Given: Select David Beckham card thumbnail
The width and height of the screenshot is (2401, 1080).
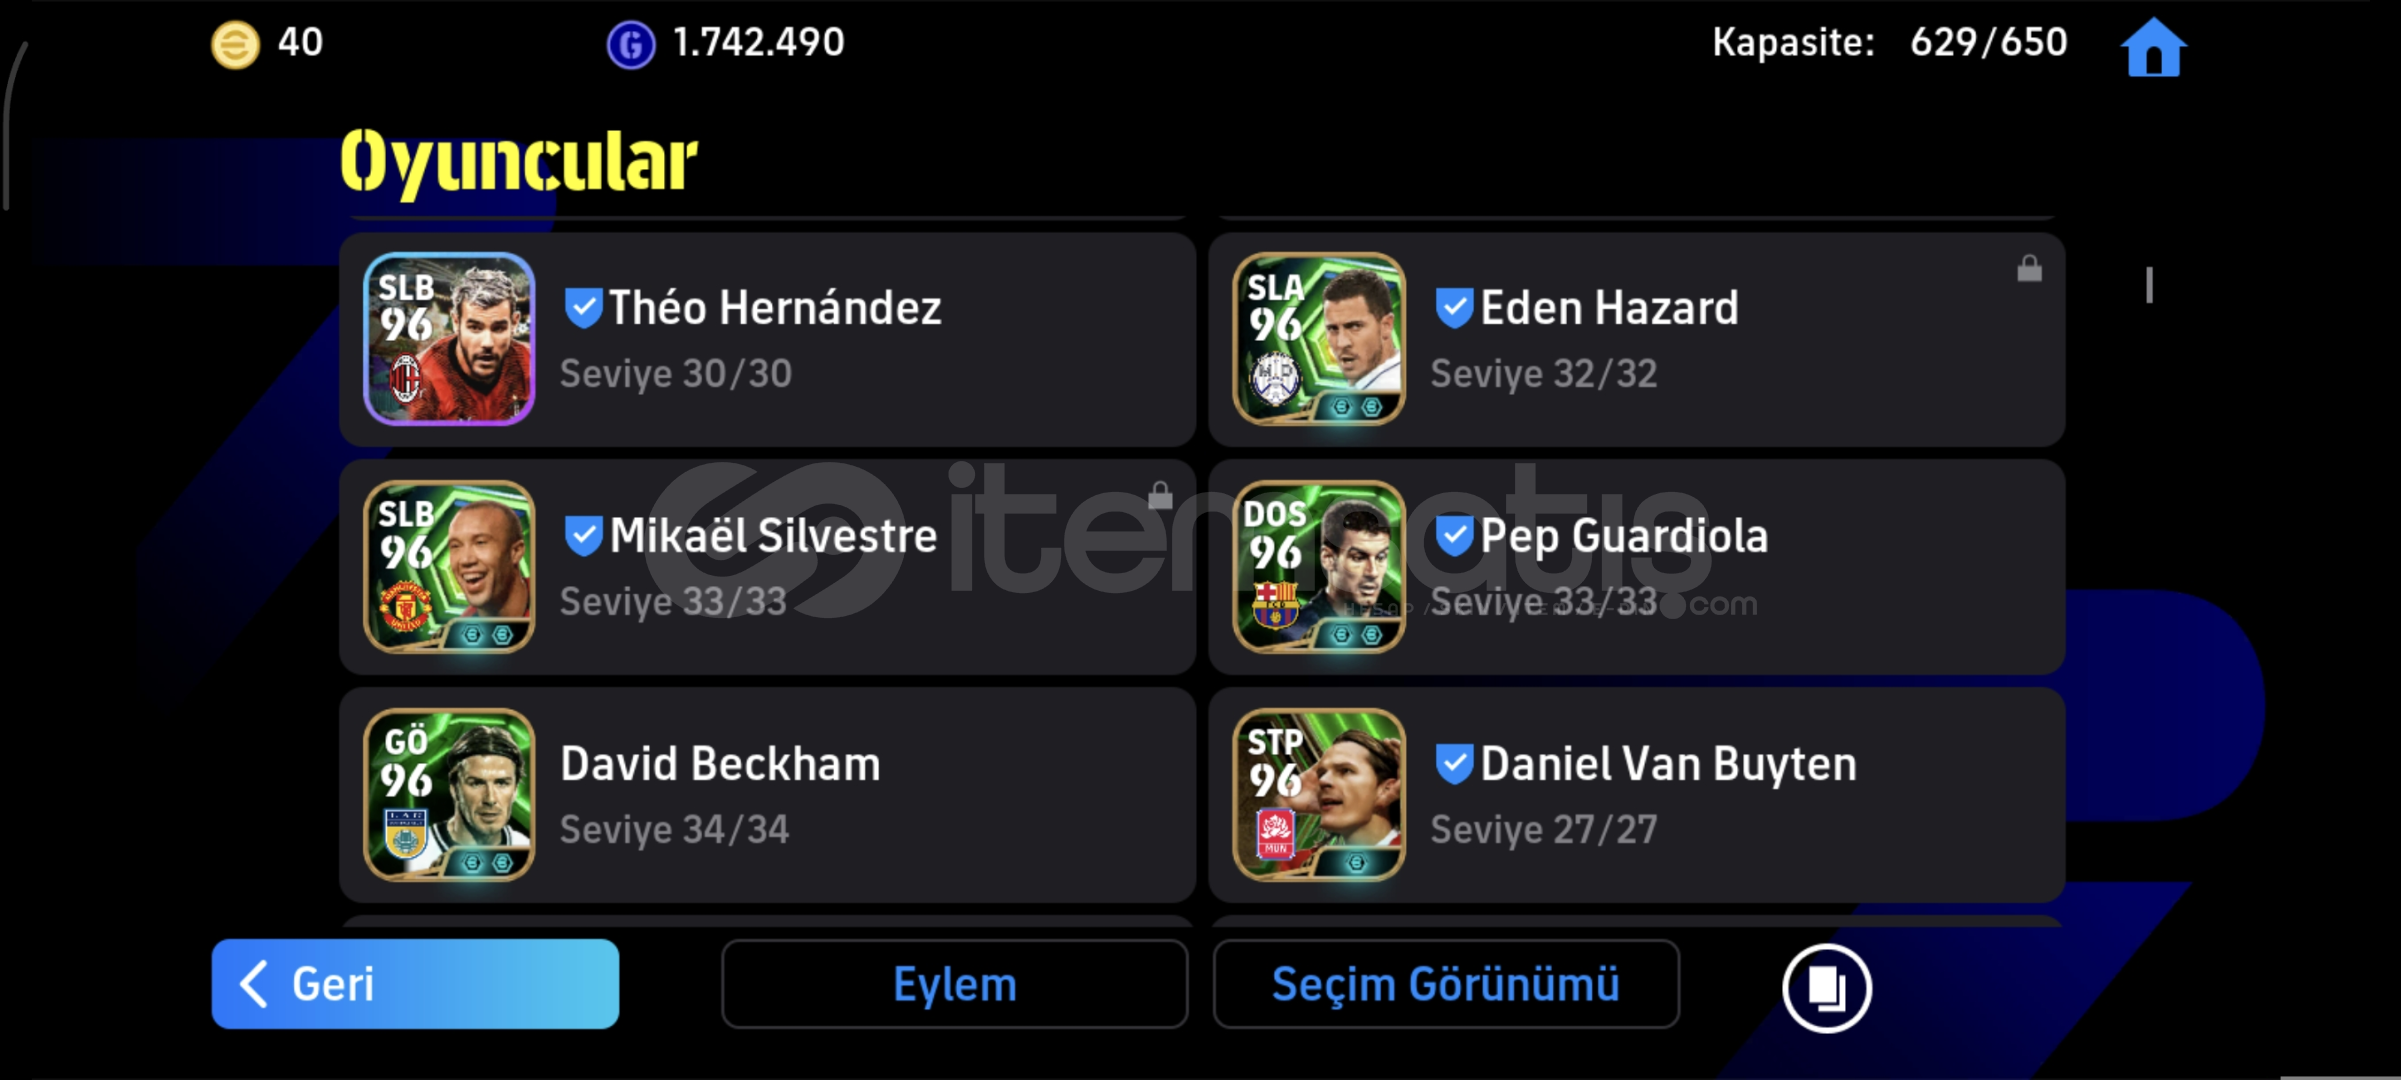Looking at the screenshot, I should (x=449, y=795).
